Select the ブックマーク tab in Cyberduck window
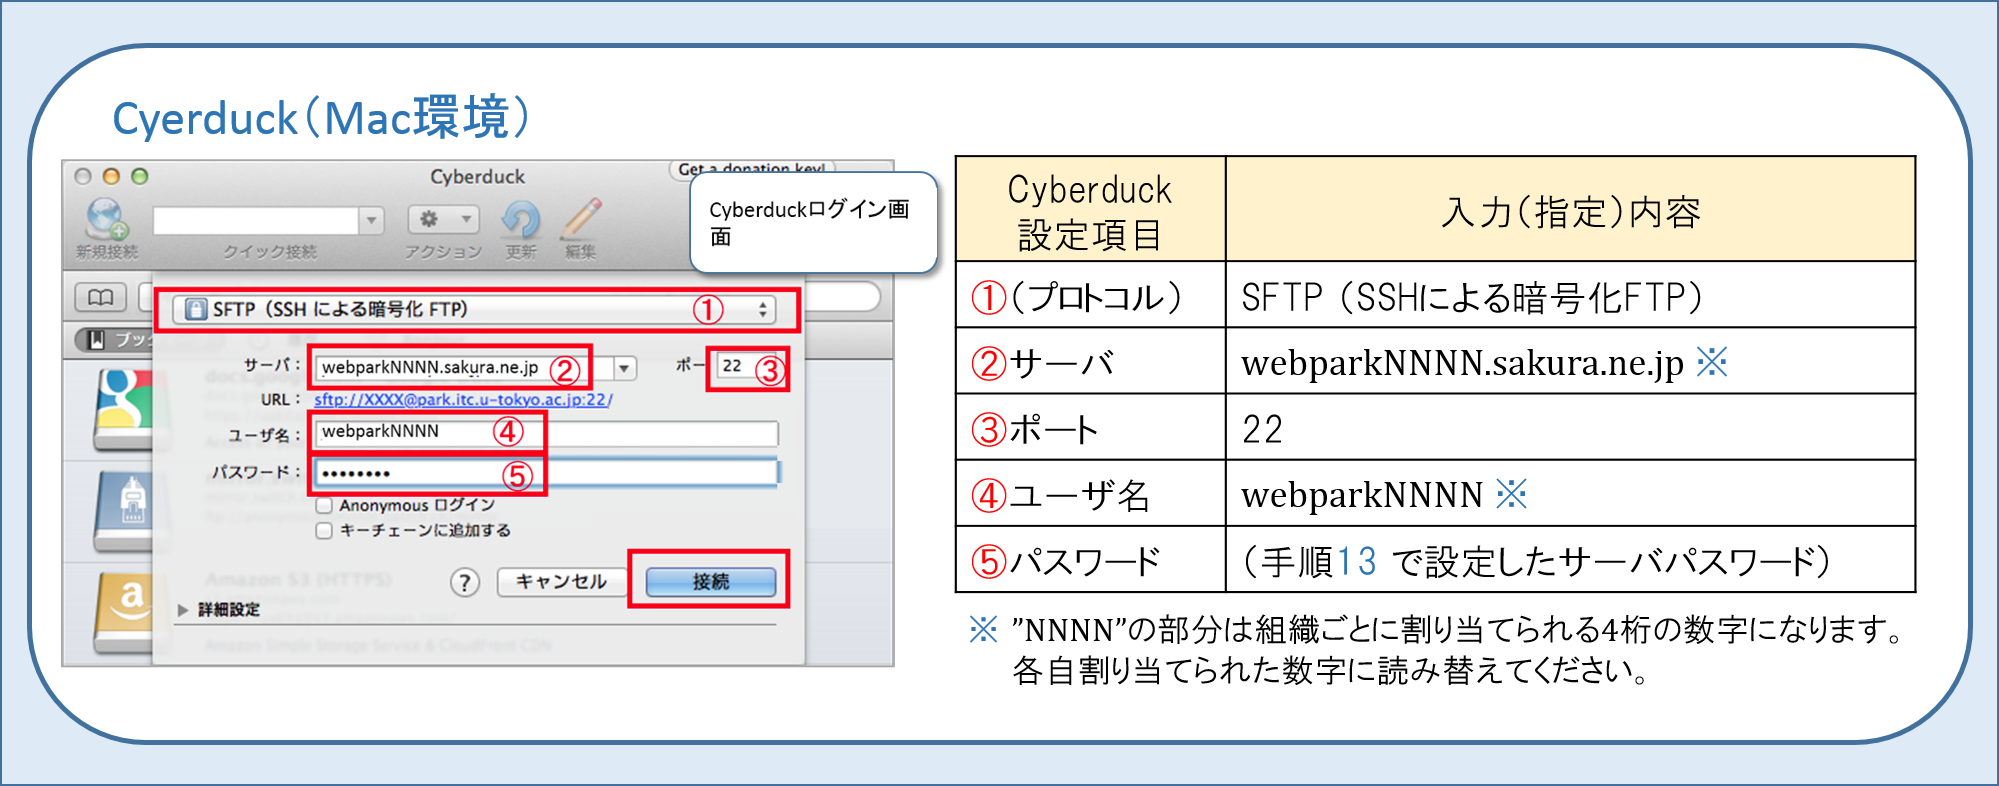 point(118,340)
